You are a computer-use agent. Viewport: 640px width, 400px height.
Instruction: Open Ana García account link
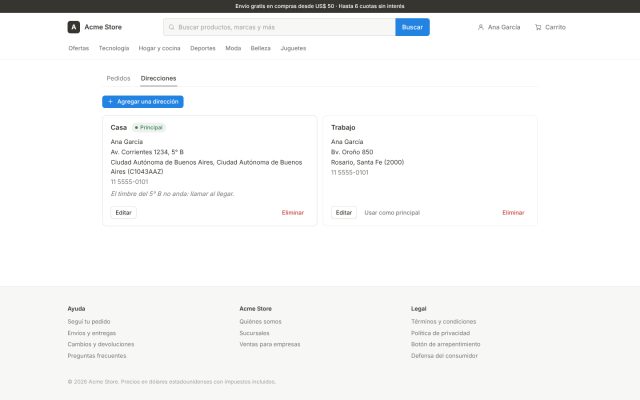pos(499,27)
